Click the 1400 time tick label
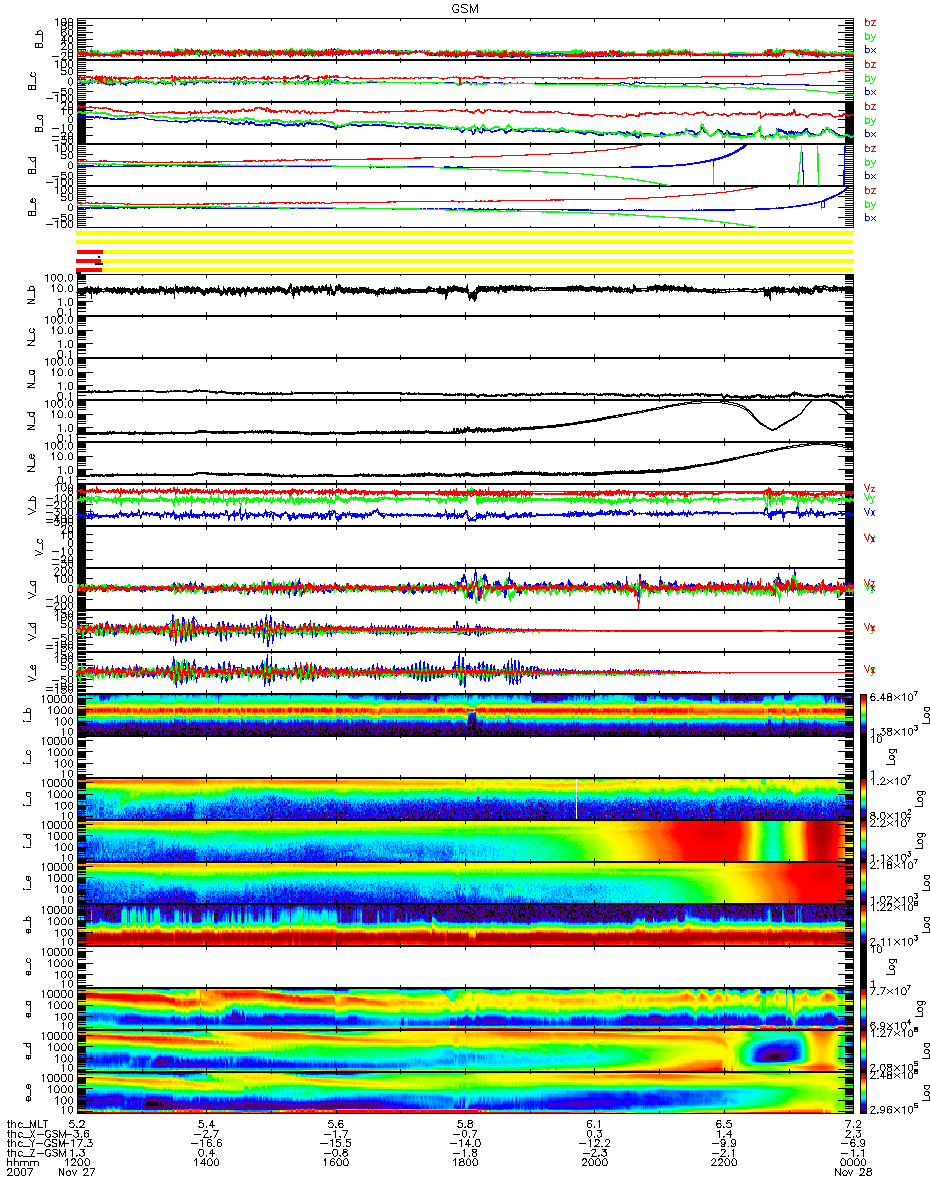Viewport: 930px width, 1200px height. coord(207,1164)
